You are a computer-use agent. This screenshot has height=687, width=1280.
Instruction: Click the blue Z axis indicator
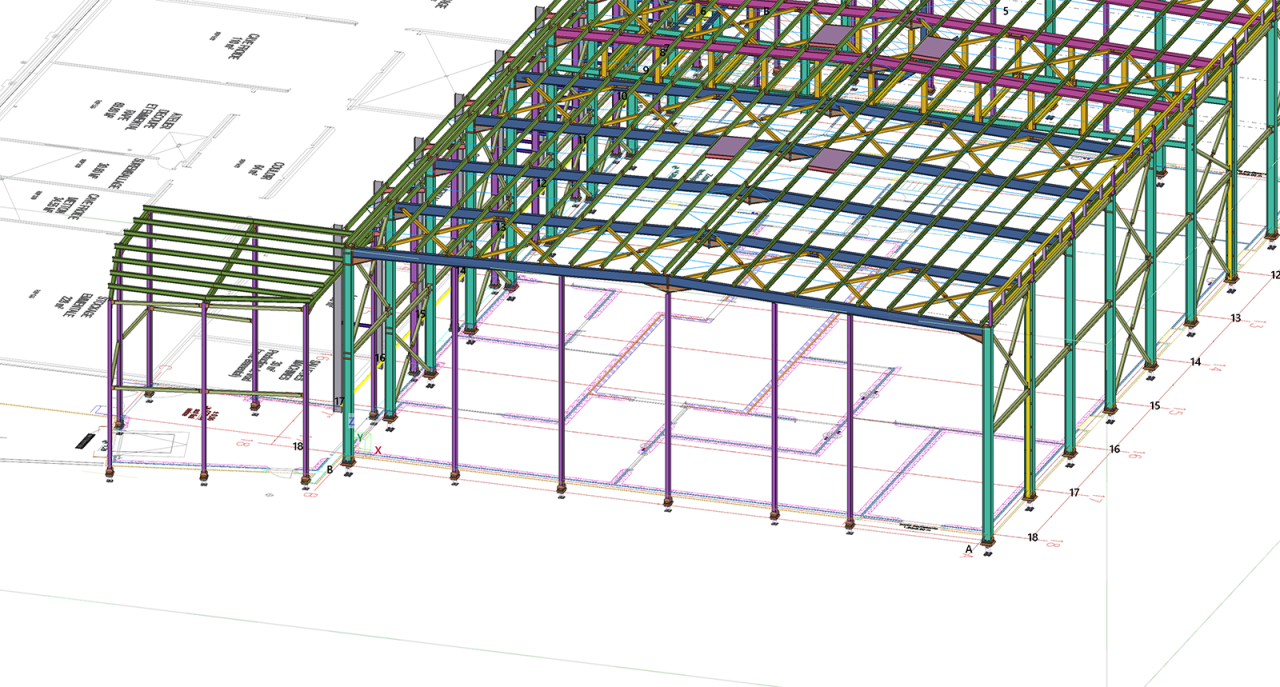tap(352, 423)
